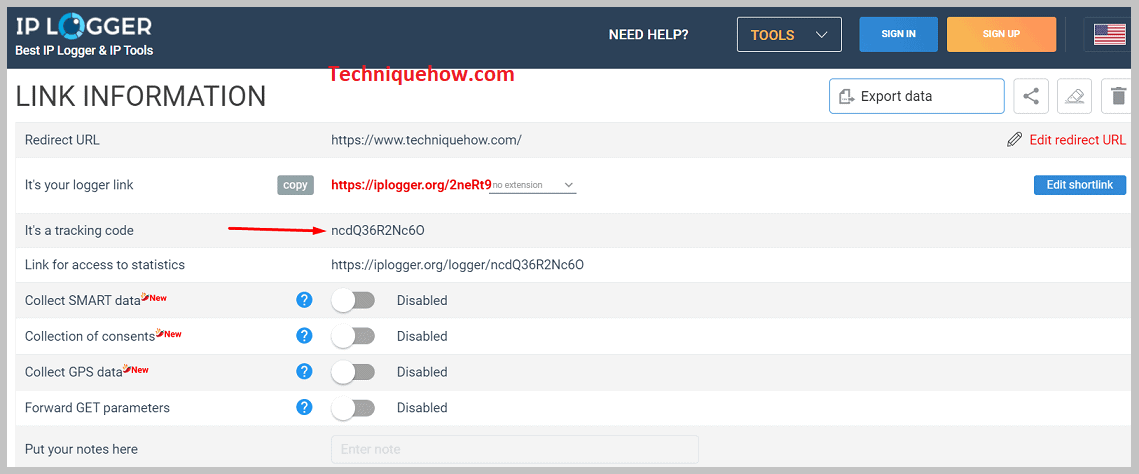Click the Disabled status beside Forward GET parameters
1139x474 pixels.
click(422, 408)
